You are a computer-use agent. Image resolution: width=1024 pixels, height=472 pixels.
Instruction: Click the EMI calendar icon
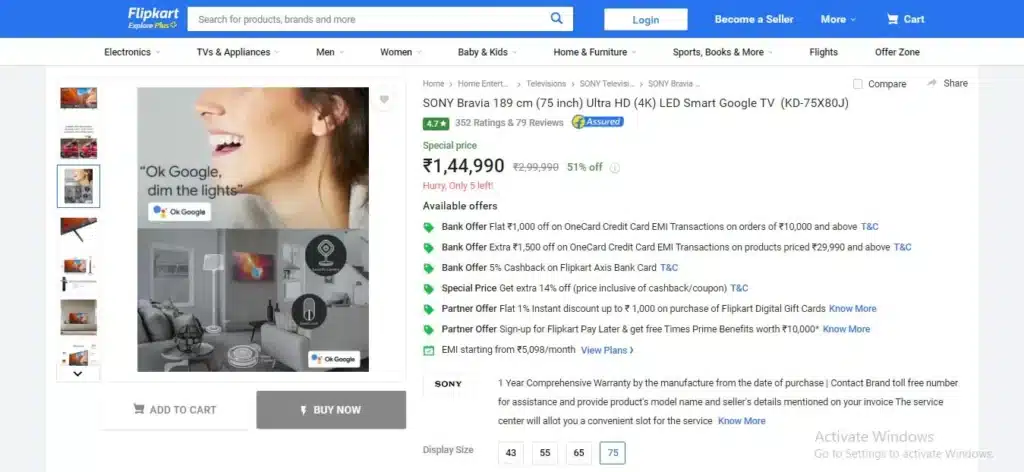428,350
